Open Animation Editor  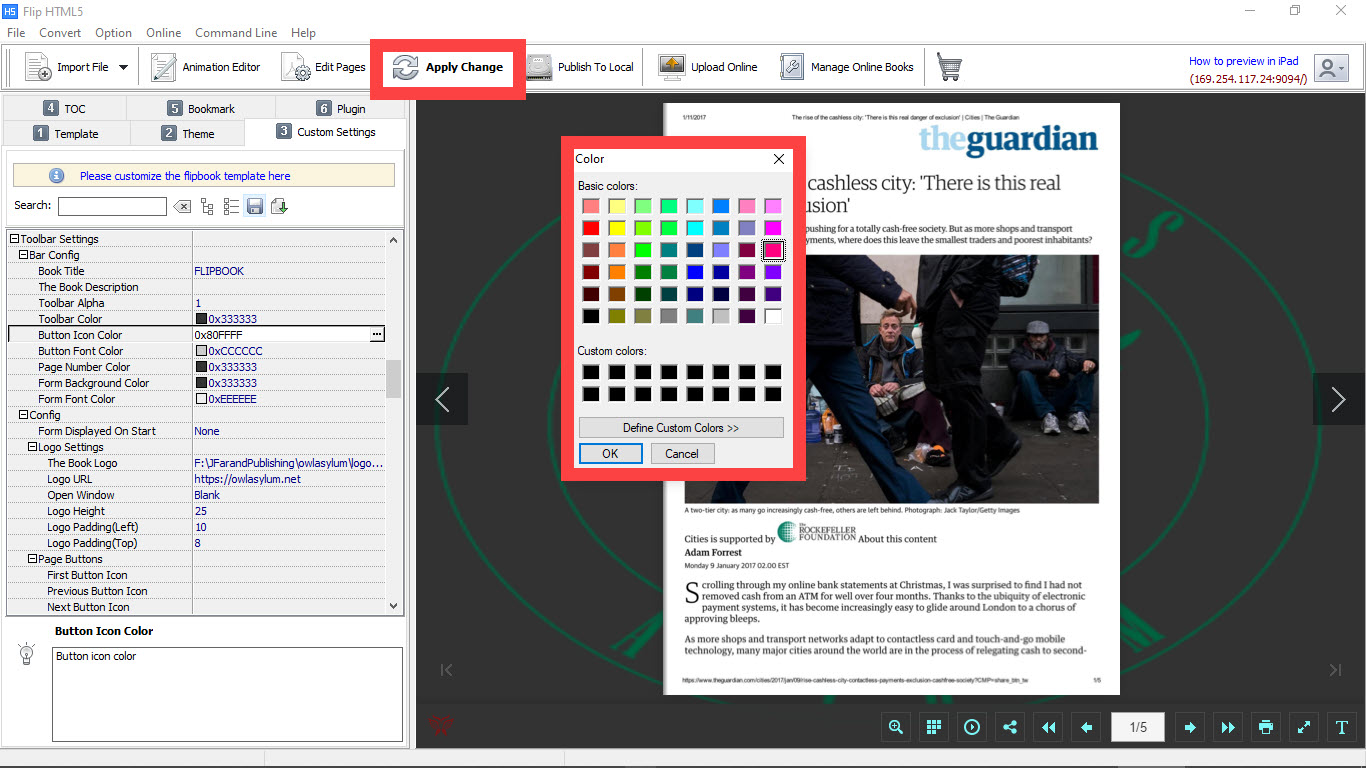(206, 67)
